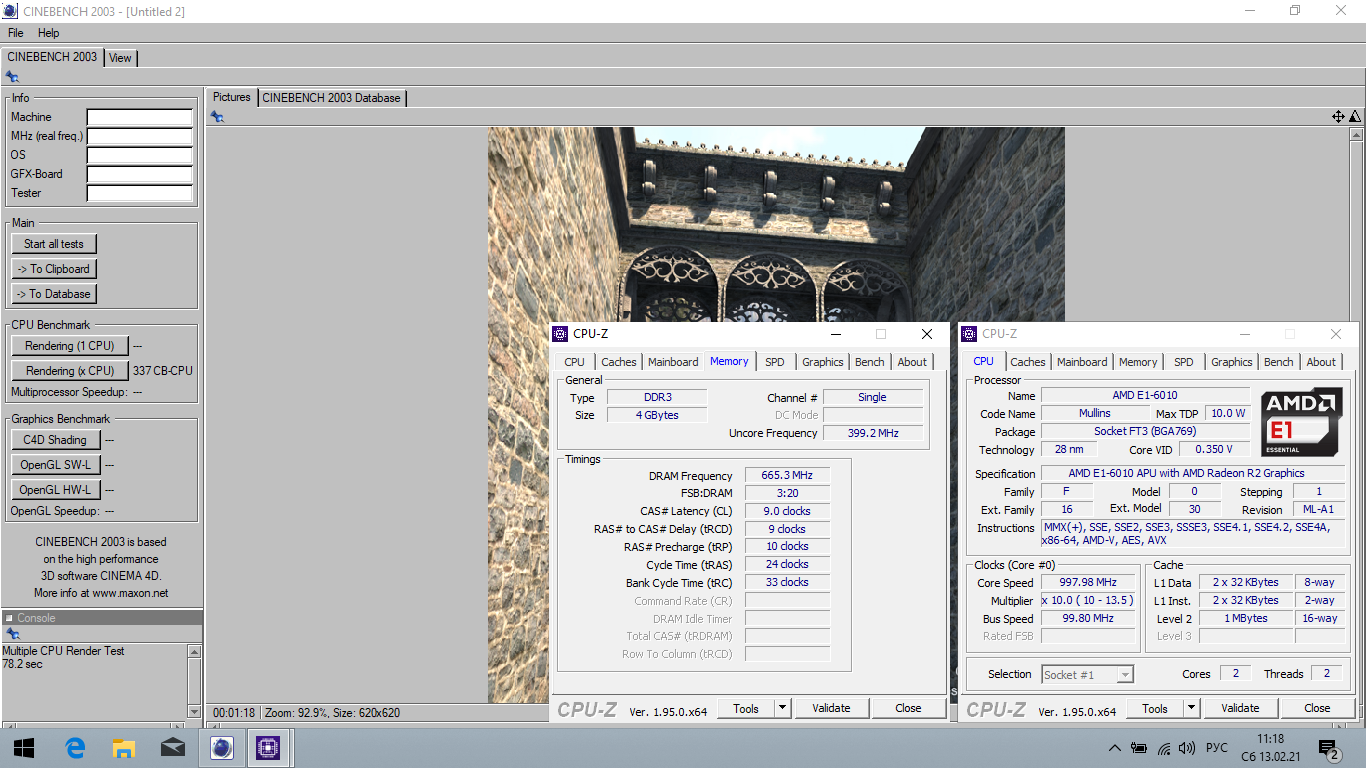Run C4D Shading test
This screenshot has height=768, width=1366.
pyautogui.click(x=55, y=440)
